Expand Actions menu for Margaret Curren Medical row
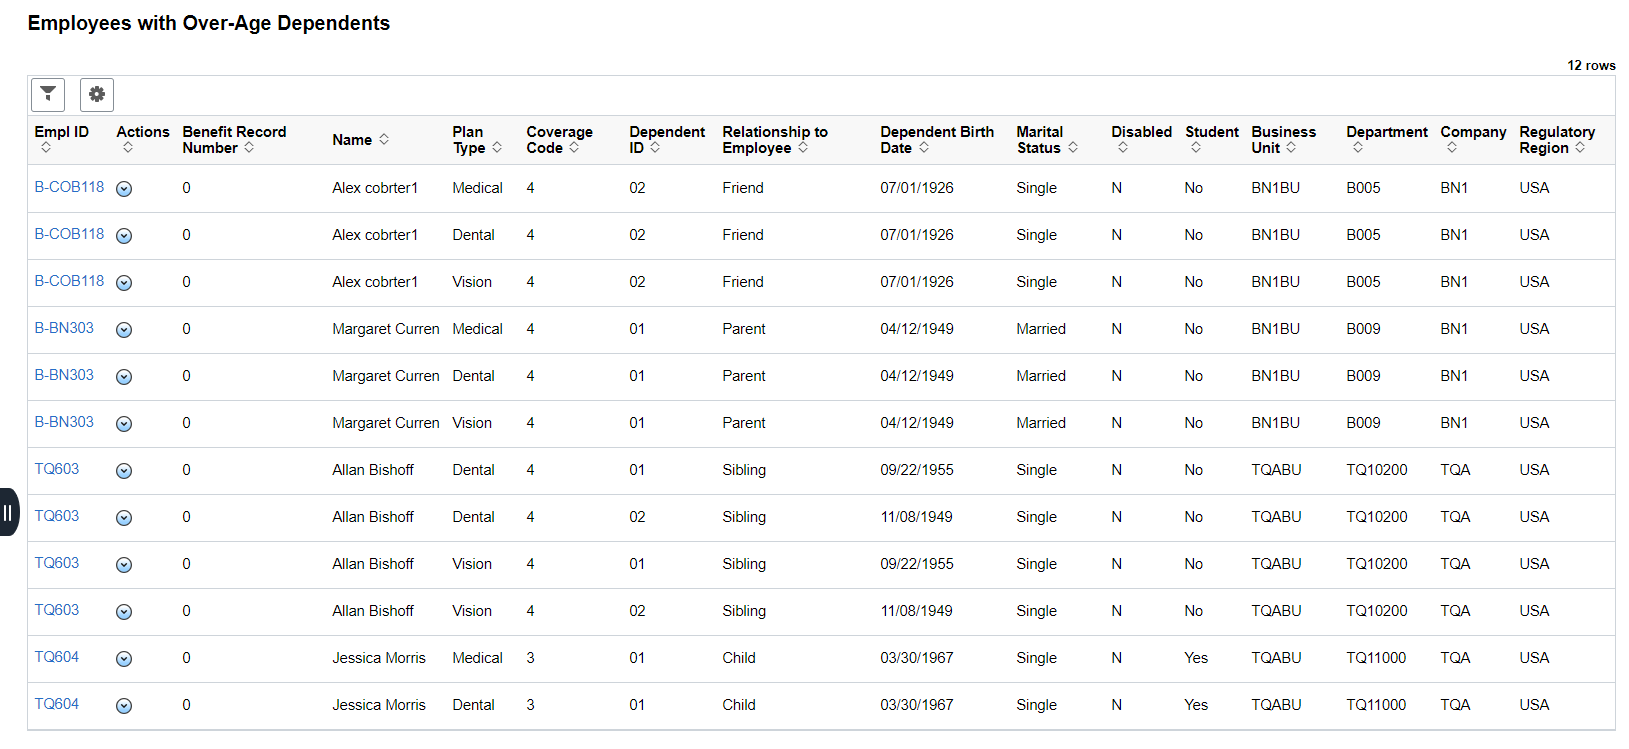1629x749 pixels. point(124,330)
